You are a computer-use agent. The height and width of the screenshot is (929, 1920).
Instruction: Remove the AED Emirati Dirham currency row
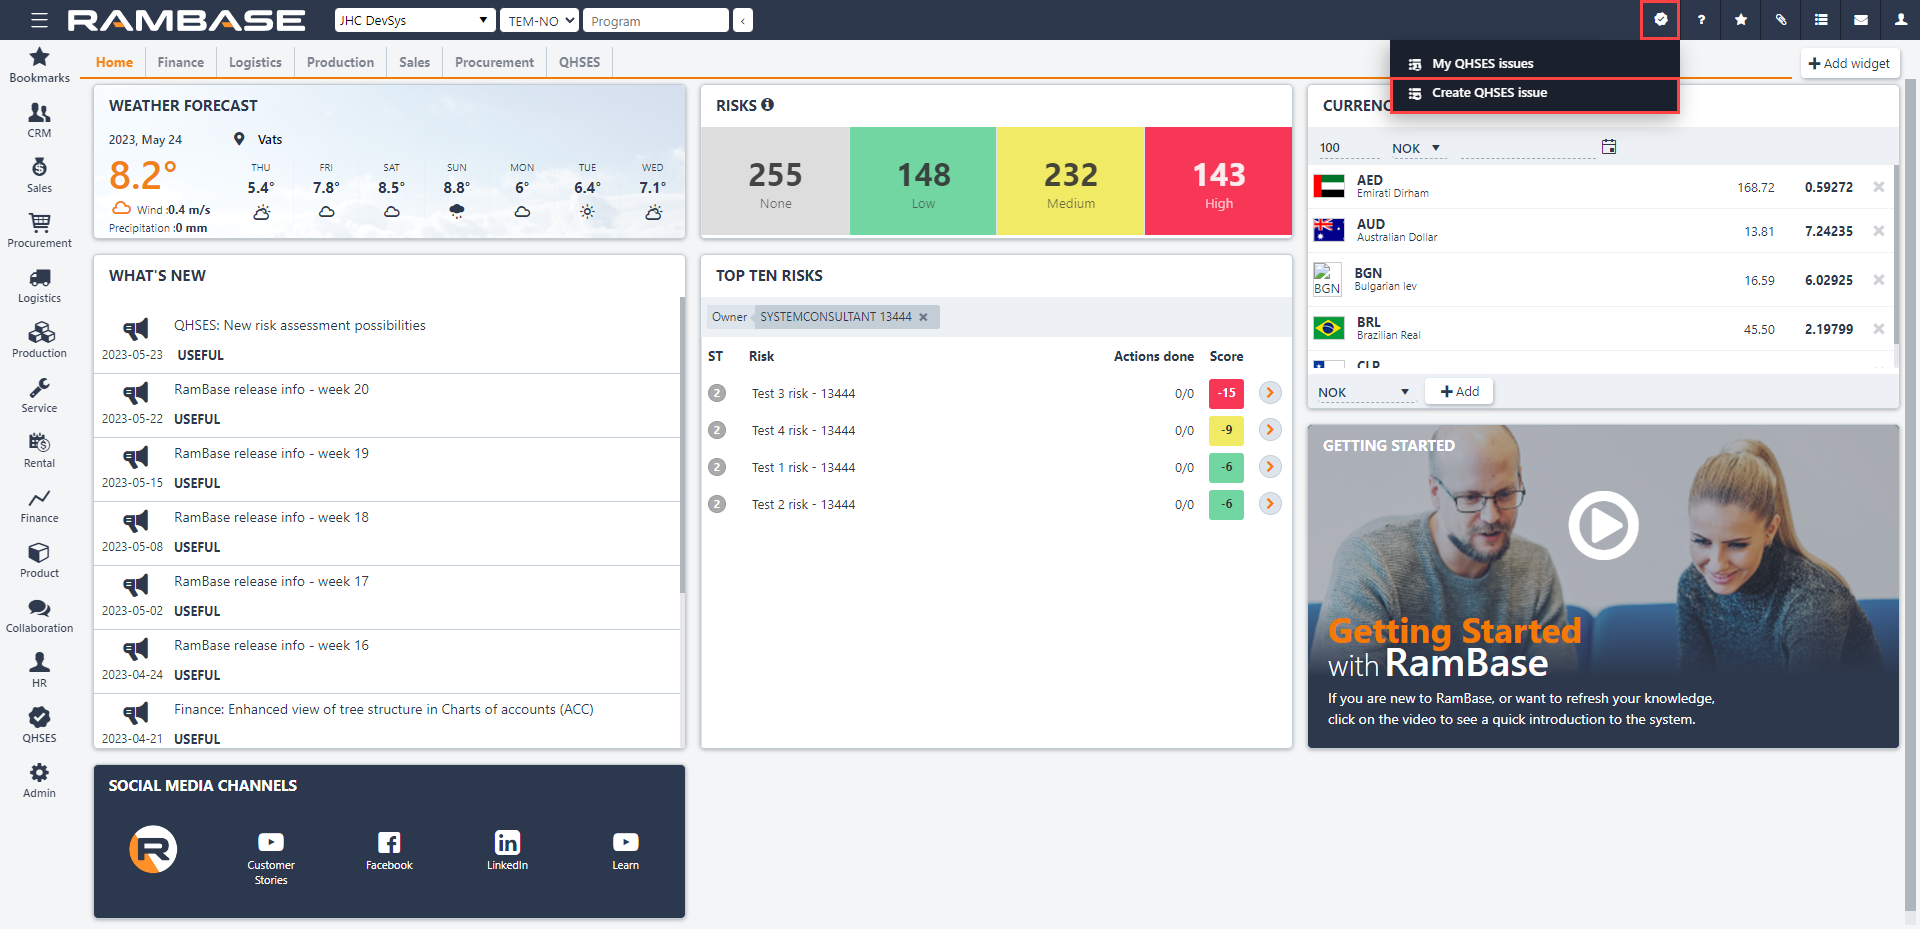(x=1878, y=187)
